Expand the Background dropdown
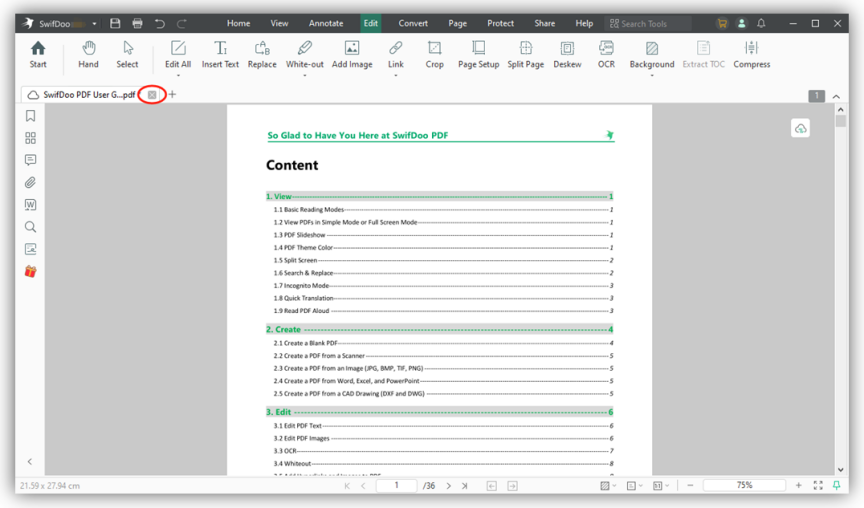 click(x=652, y=75)
